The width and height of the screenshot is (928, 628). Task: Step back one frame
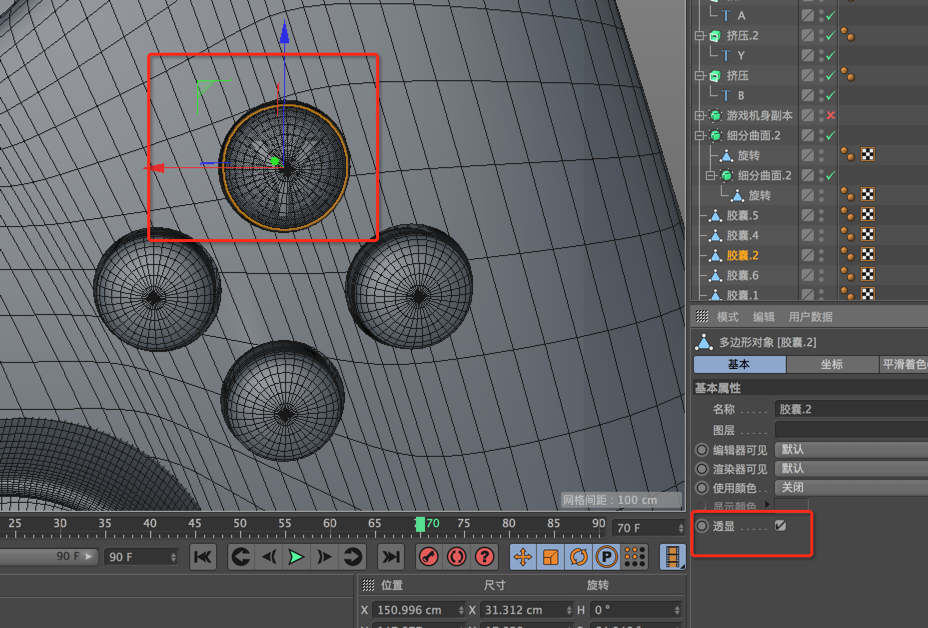269,557
